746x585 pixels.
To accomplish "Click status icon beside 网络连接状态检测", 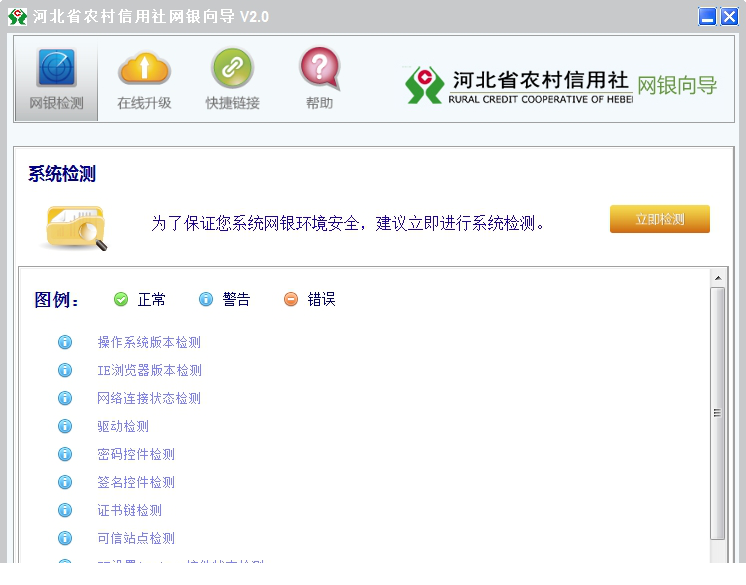I will (65, 398).
